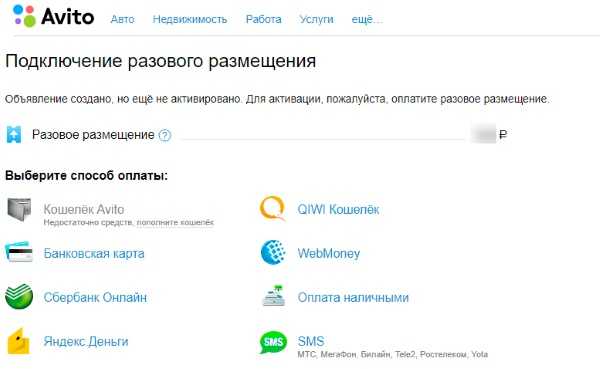Select Оплата наличными option
The width and height of the screenshot is (600, 369).
pos(353,297)
